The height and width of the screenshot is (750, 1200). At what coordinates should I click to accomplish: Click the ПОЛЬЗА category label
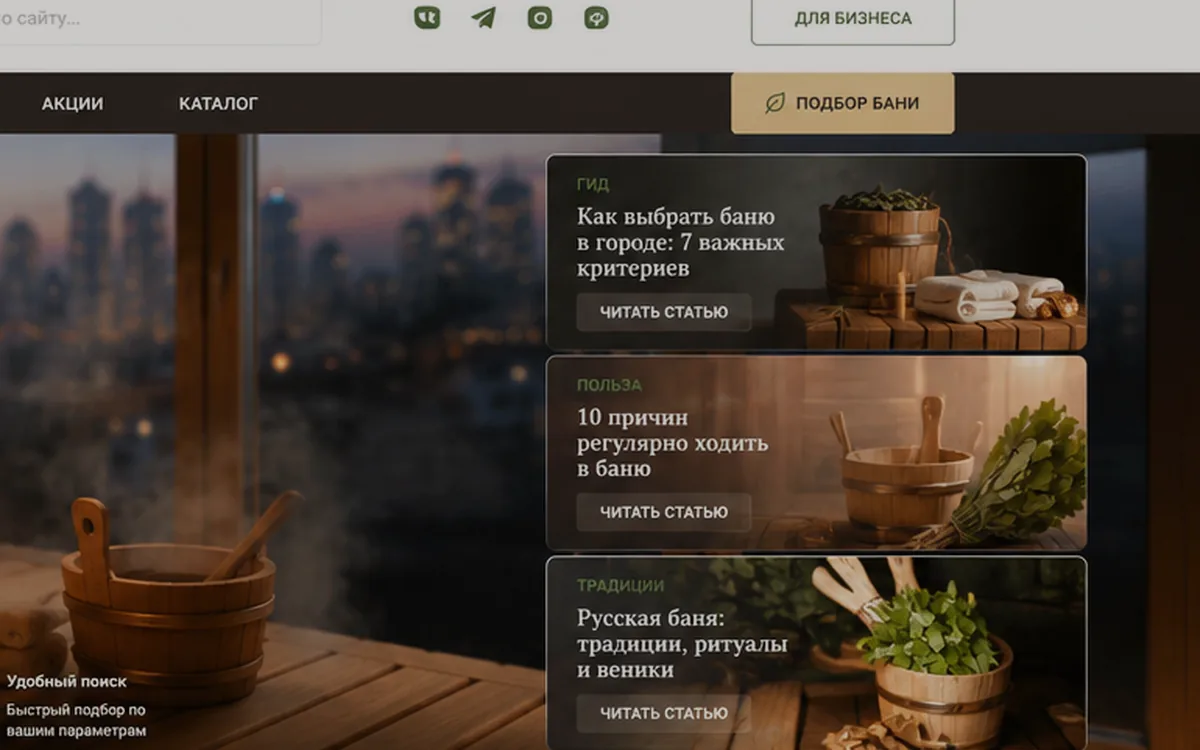coord(609,385)
